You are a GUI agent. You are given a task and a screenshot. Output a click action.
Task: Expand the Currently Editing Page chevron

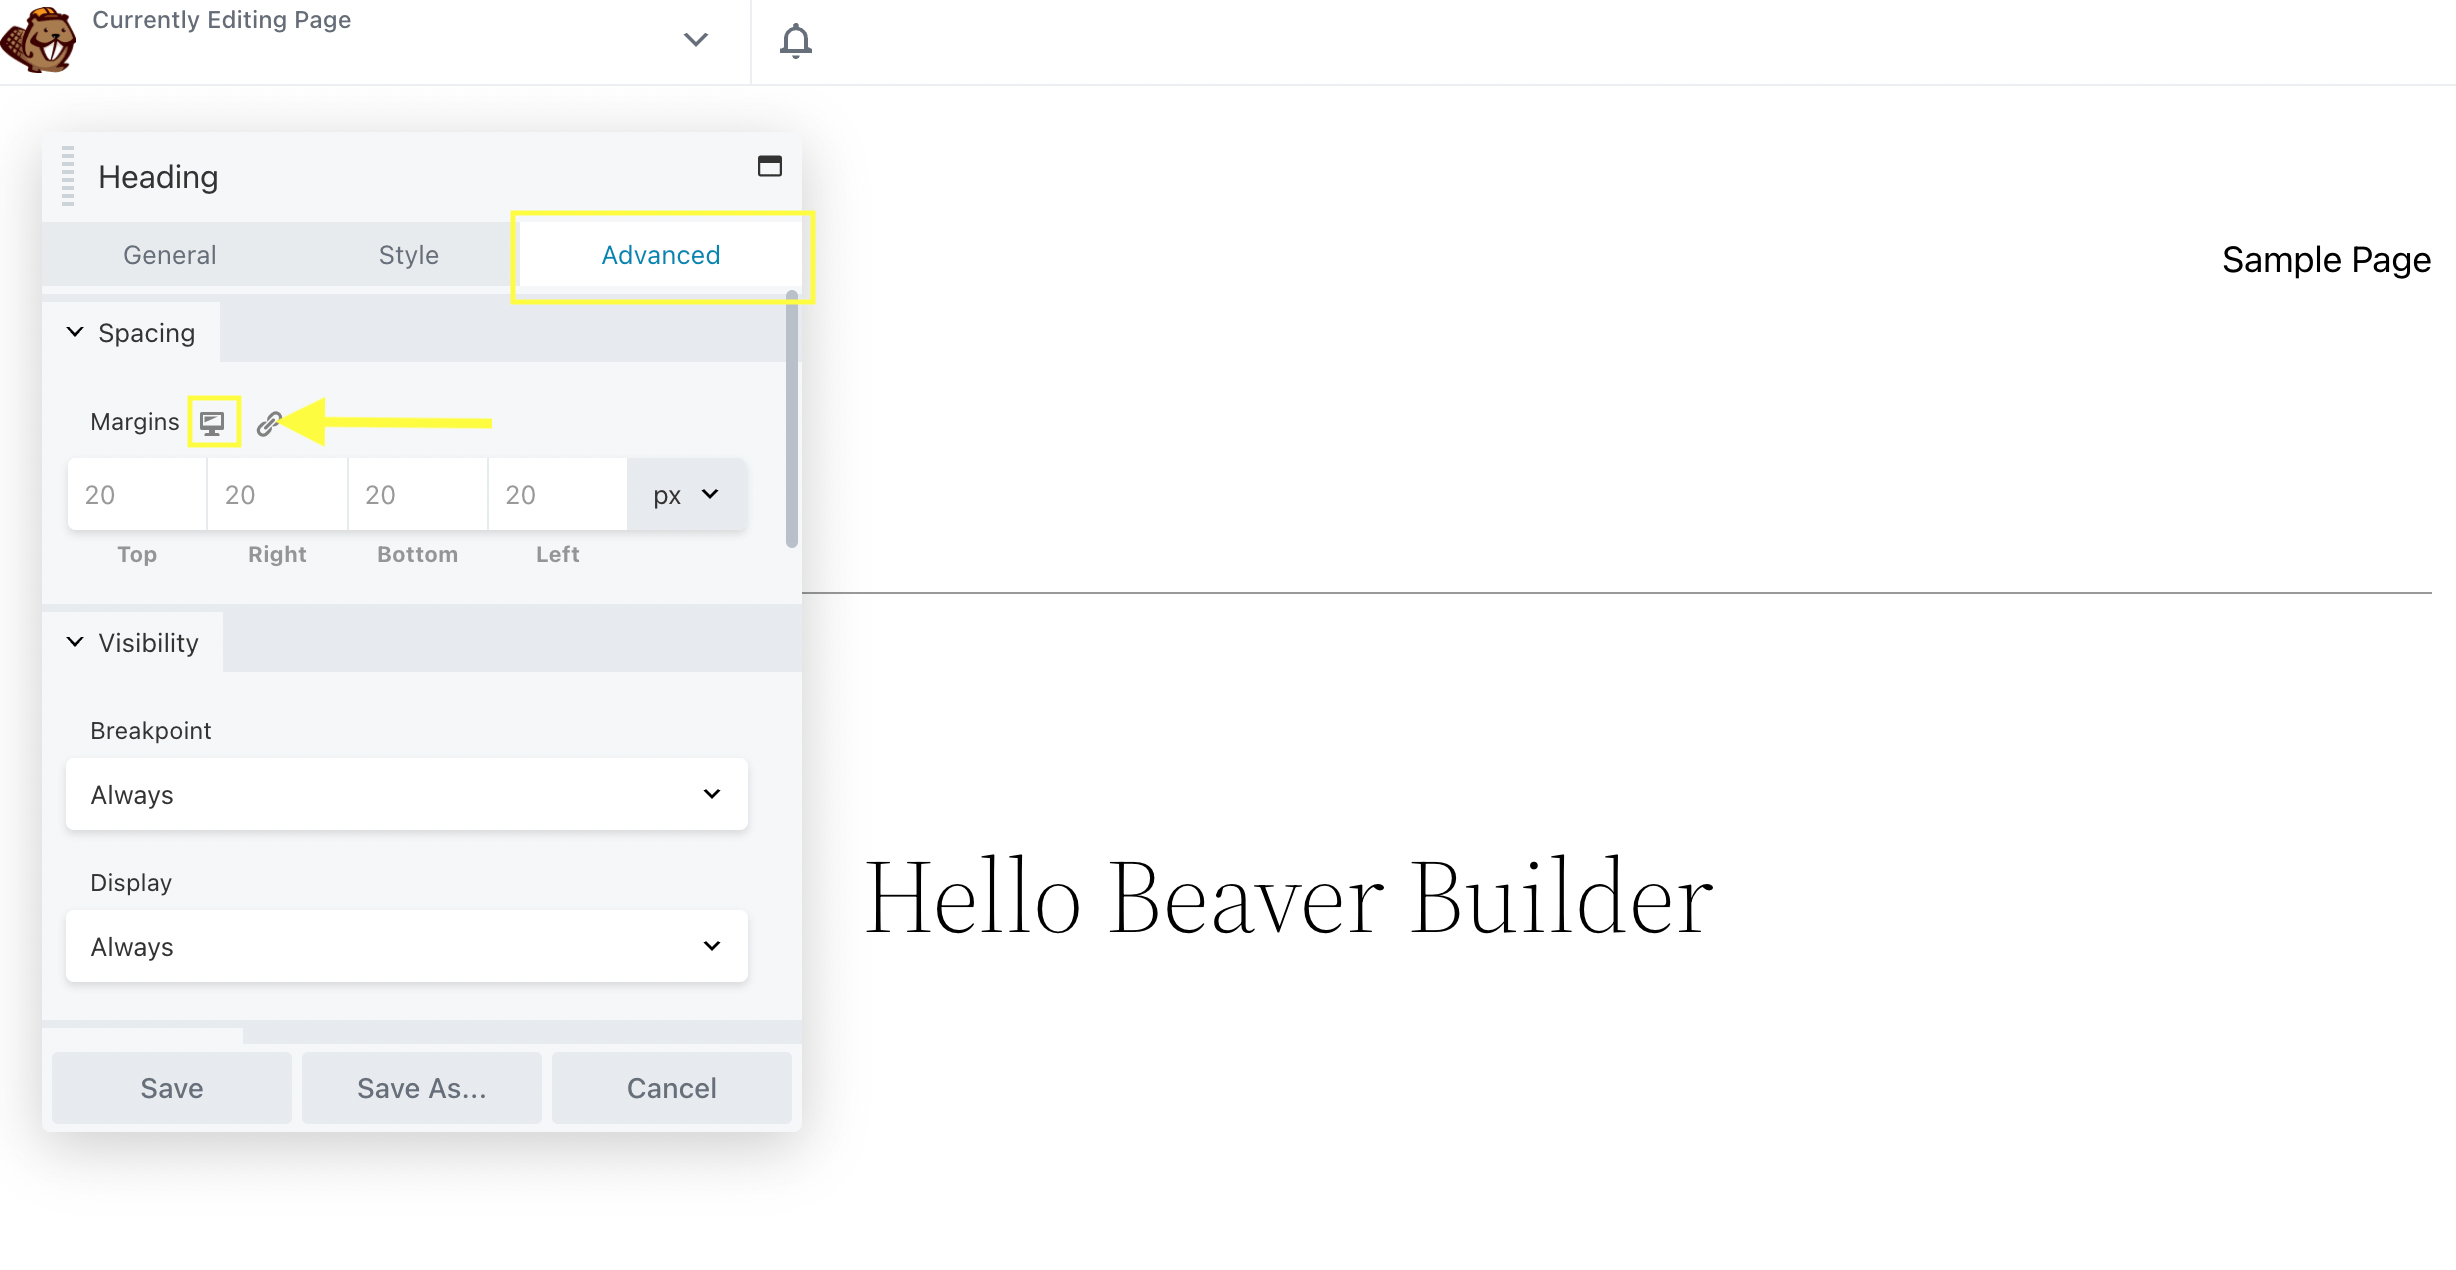tap(695, 40)
